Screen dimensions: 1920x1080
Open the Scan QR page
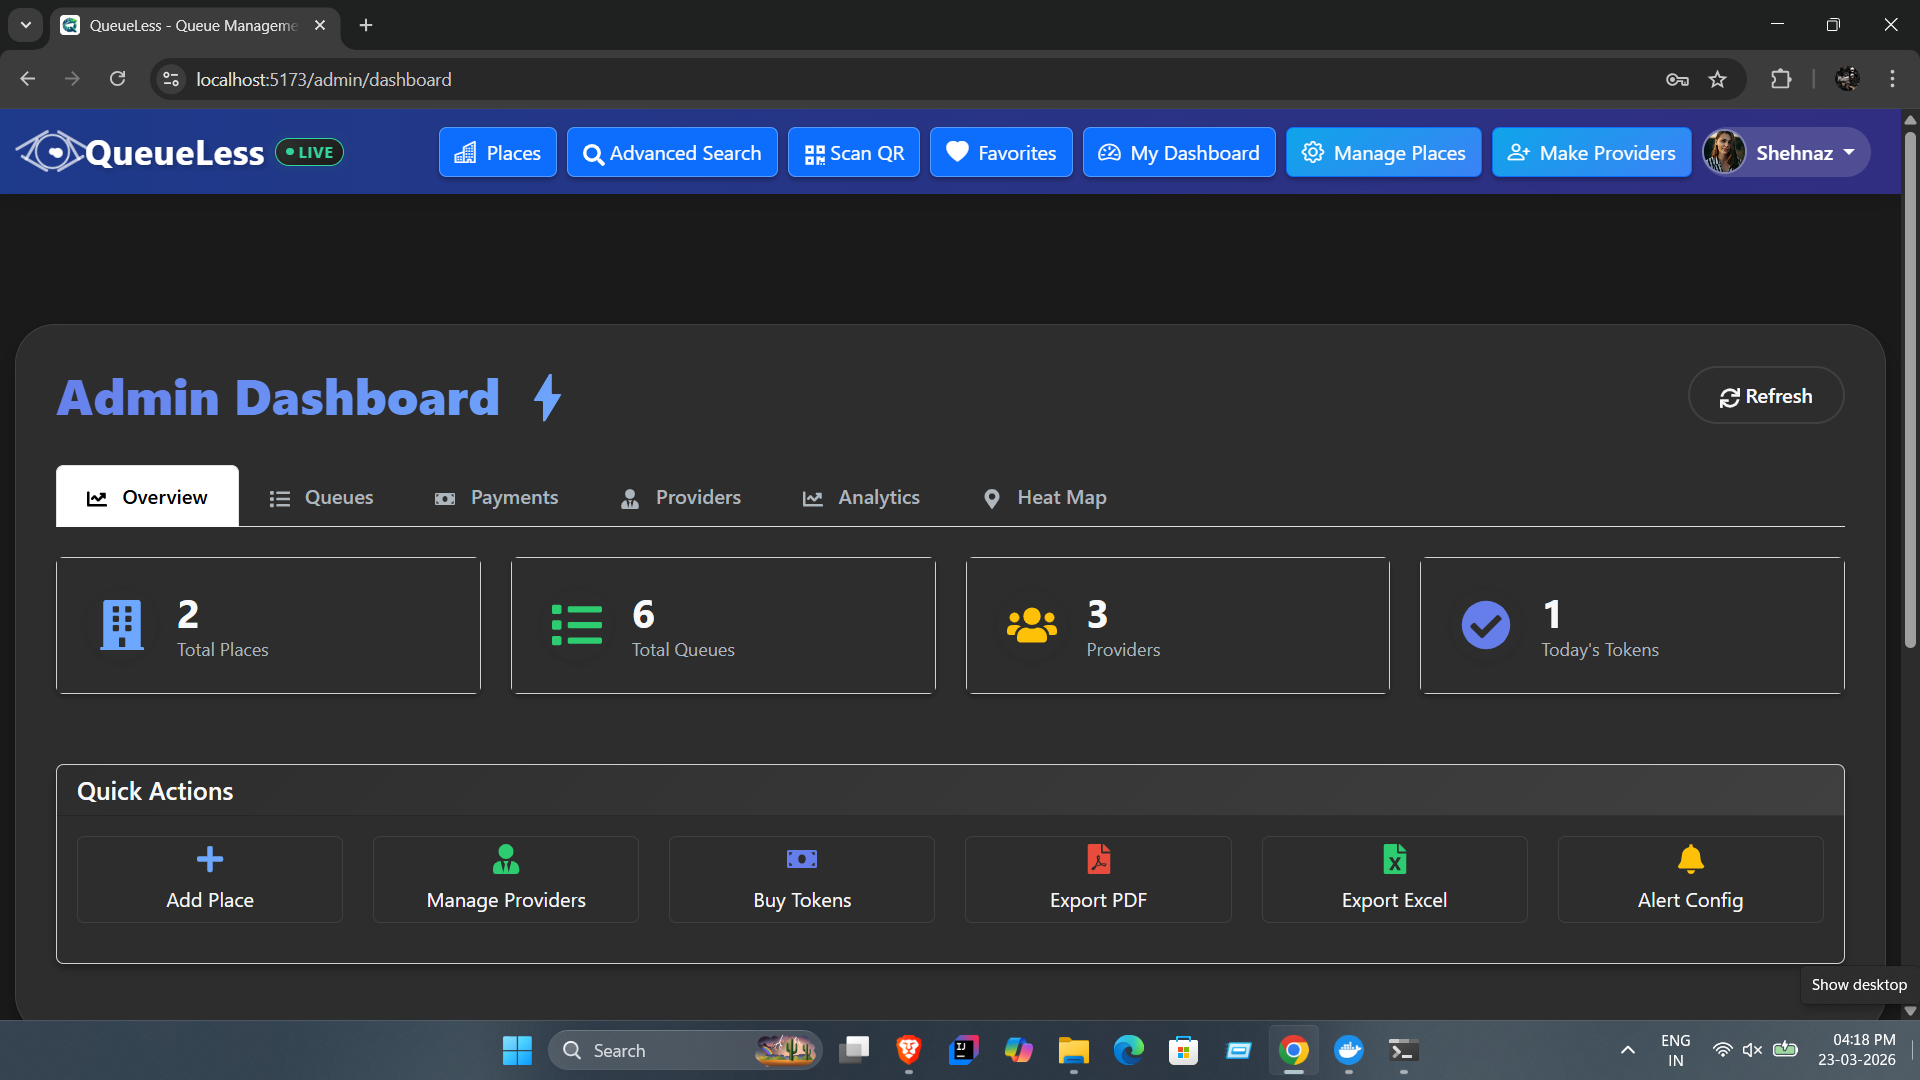click(854, 152)
